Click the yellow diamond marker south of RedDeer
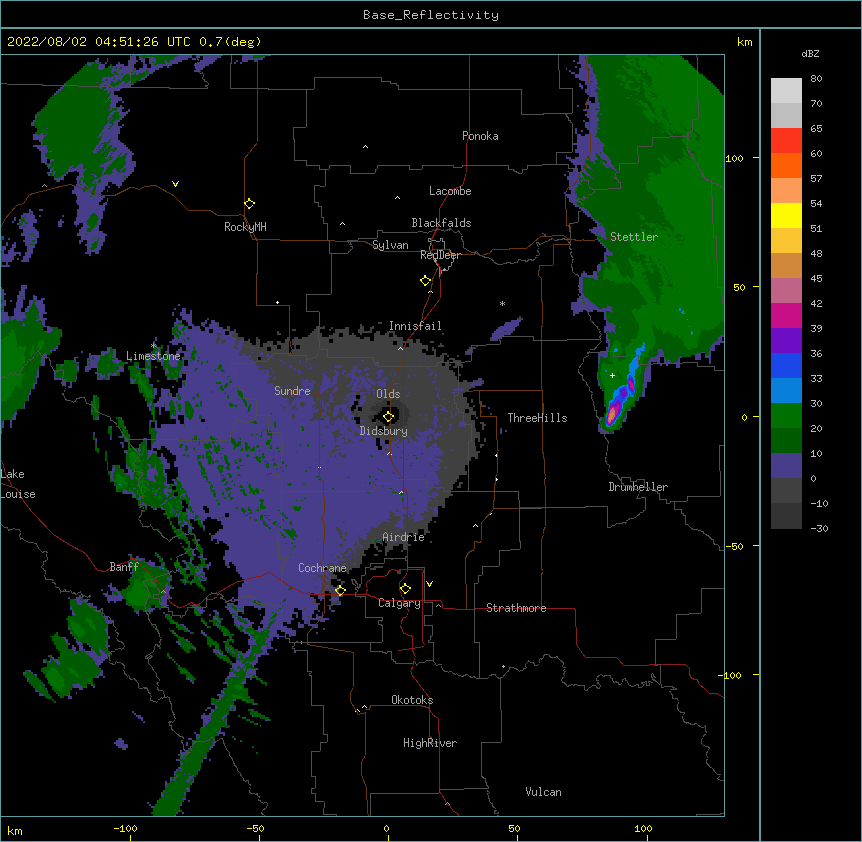Viewport: 862px width, 842px height. click(426, 281)
